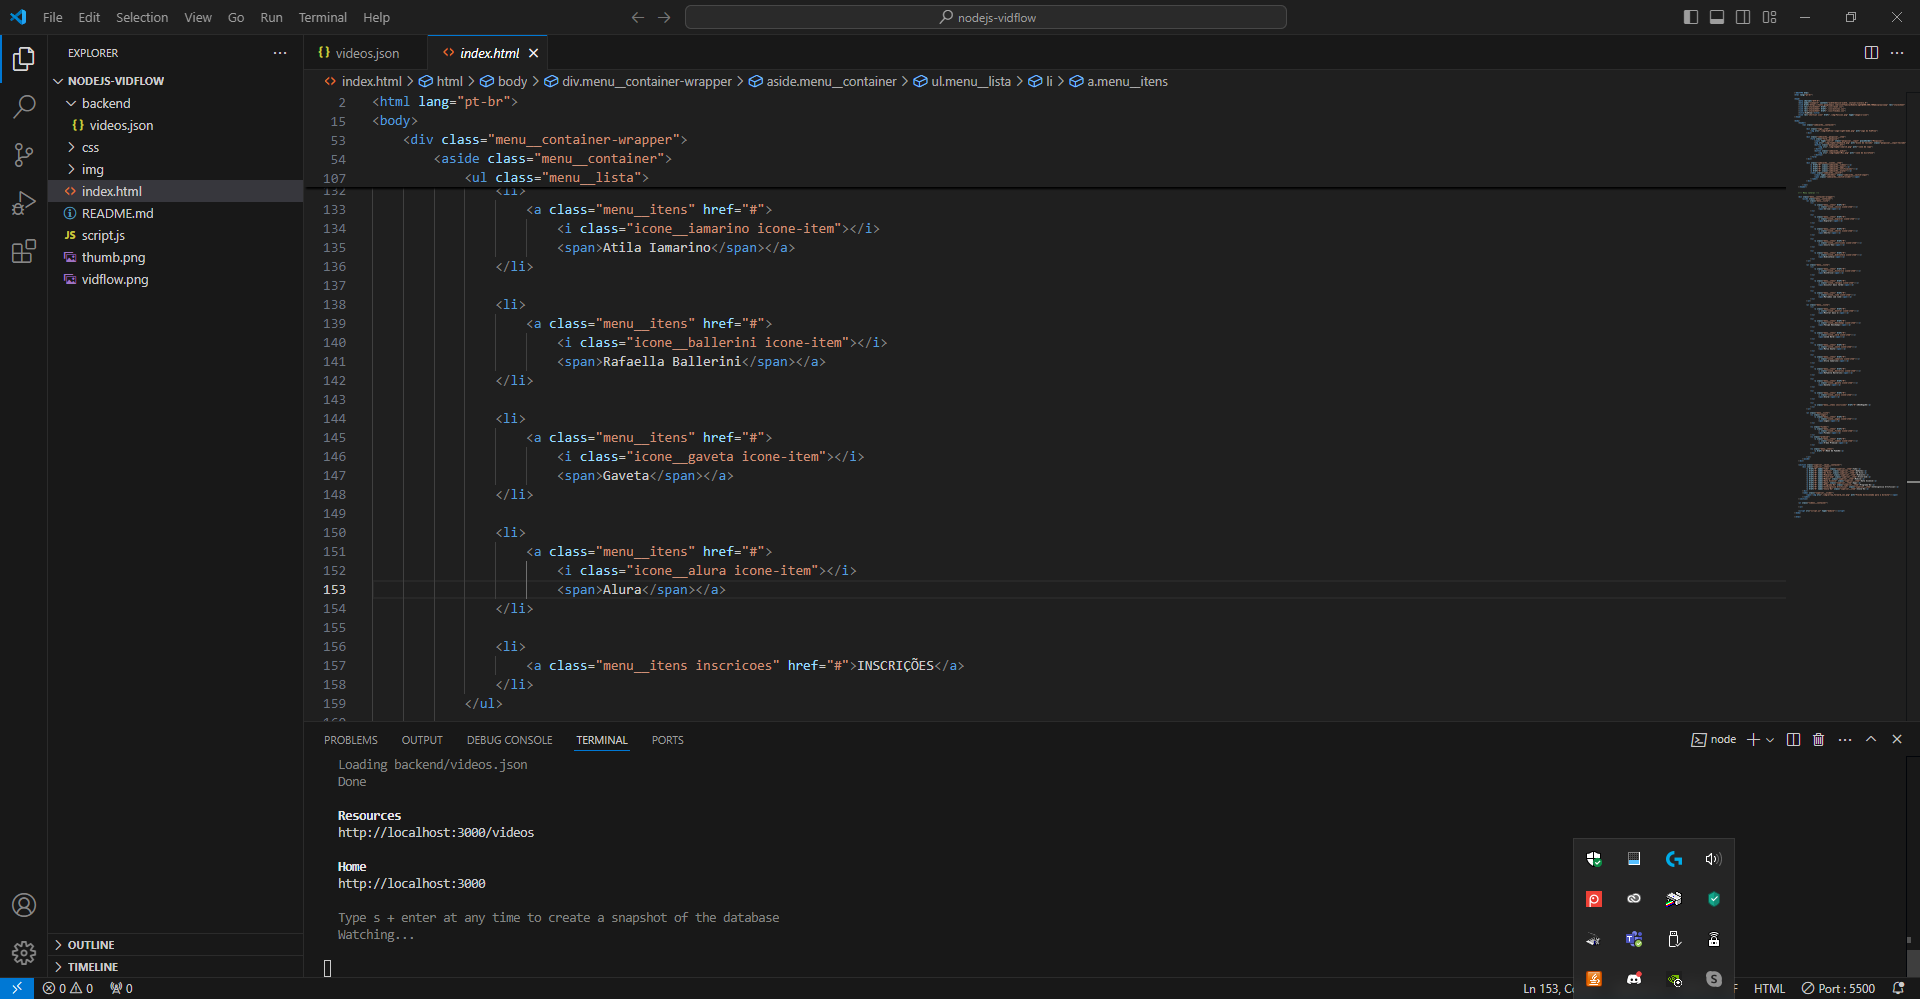Close the terminal panel
Image resolution: width=1920 pixels, height=999 pixels.
pyautogui.click(x=1897, y=740)
